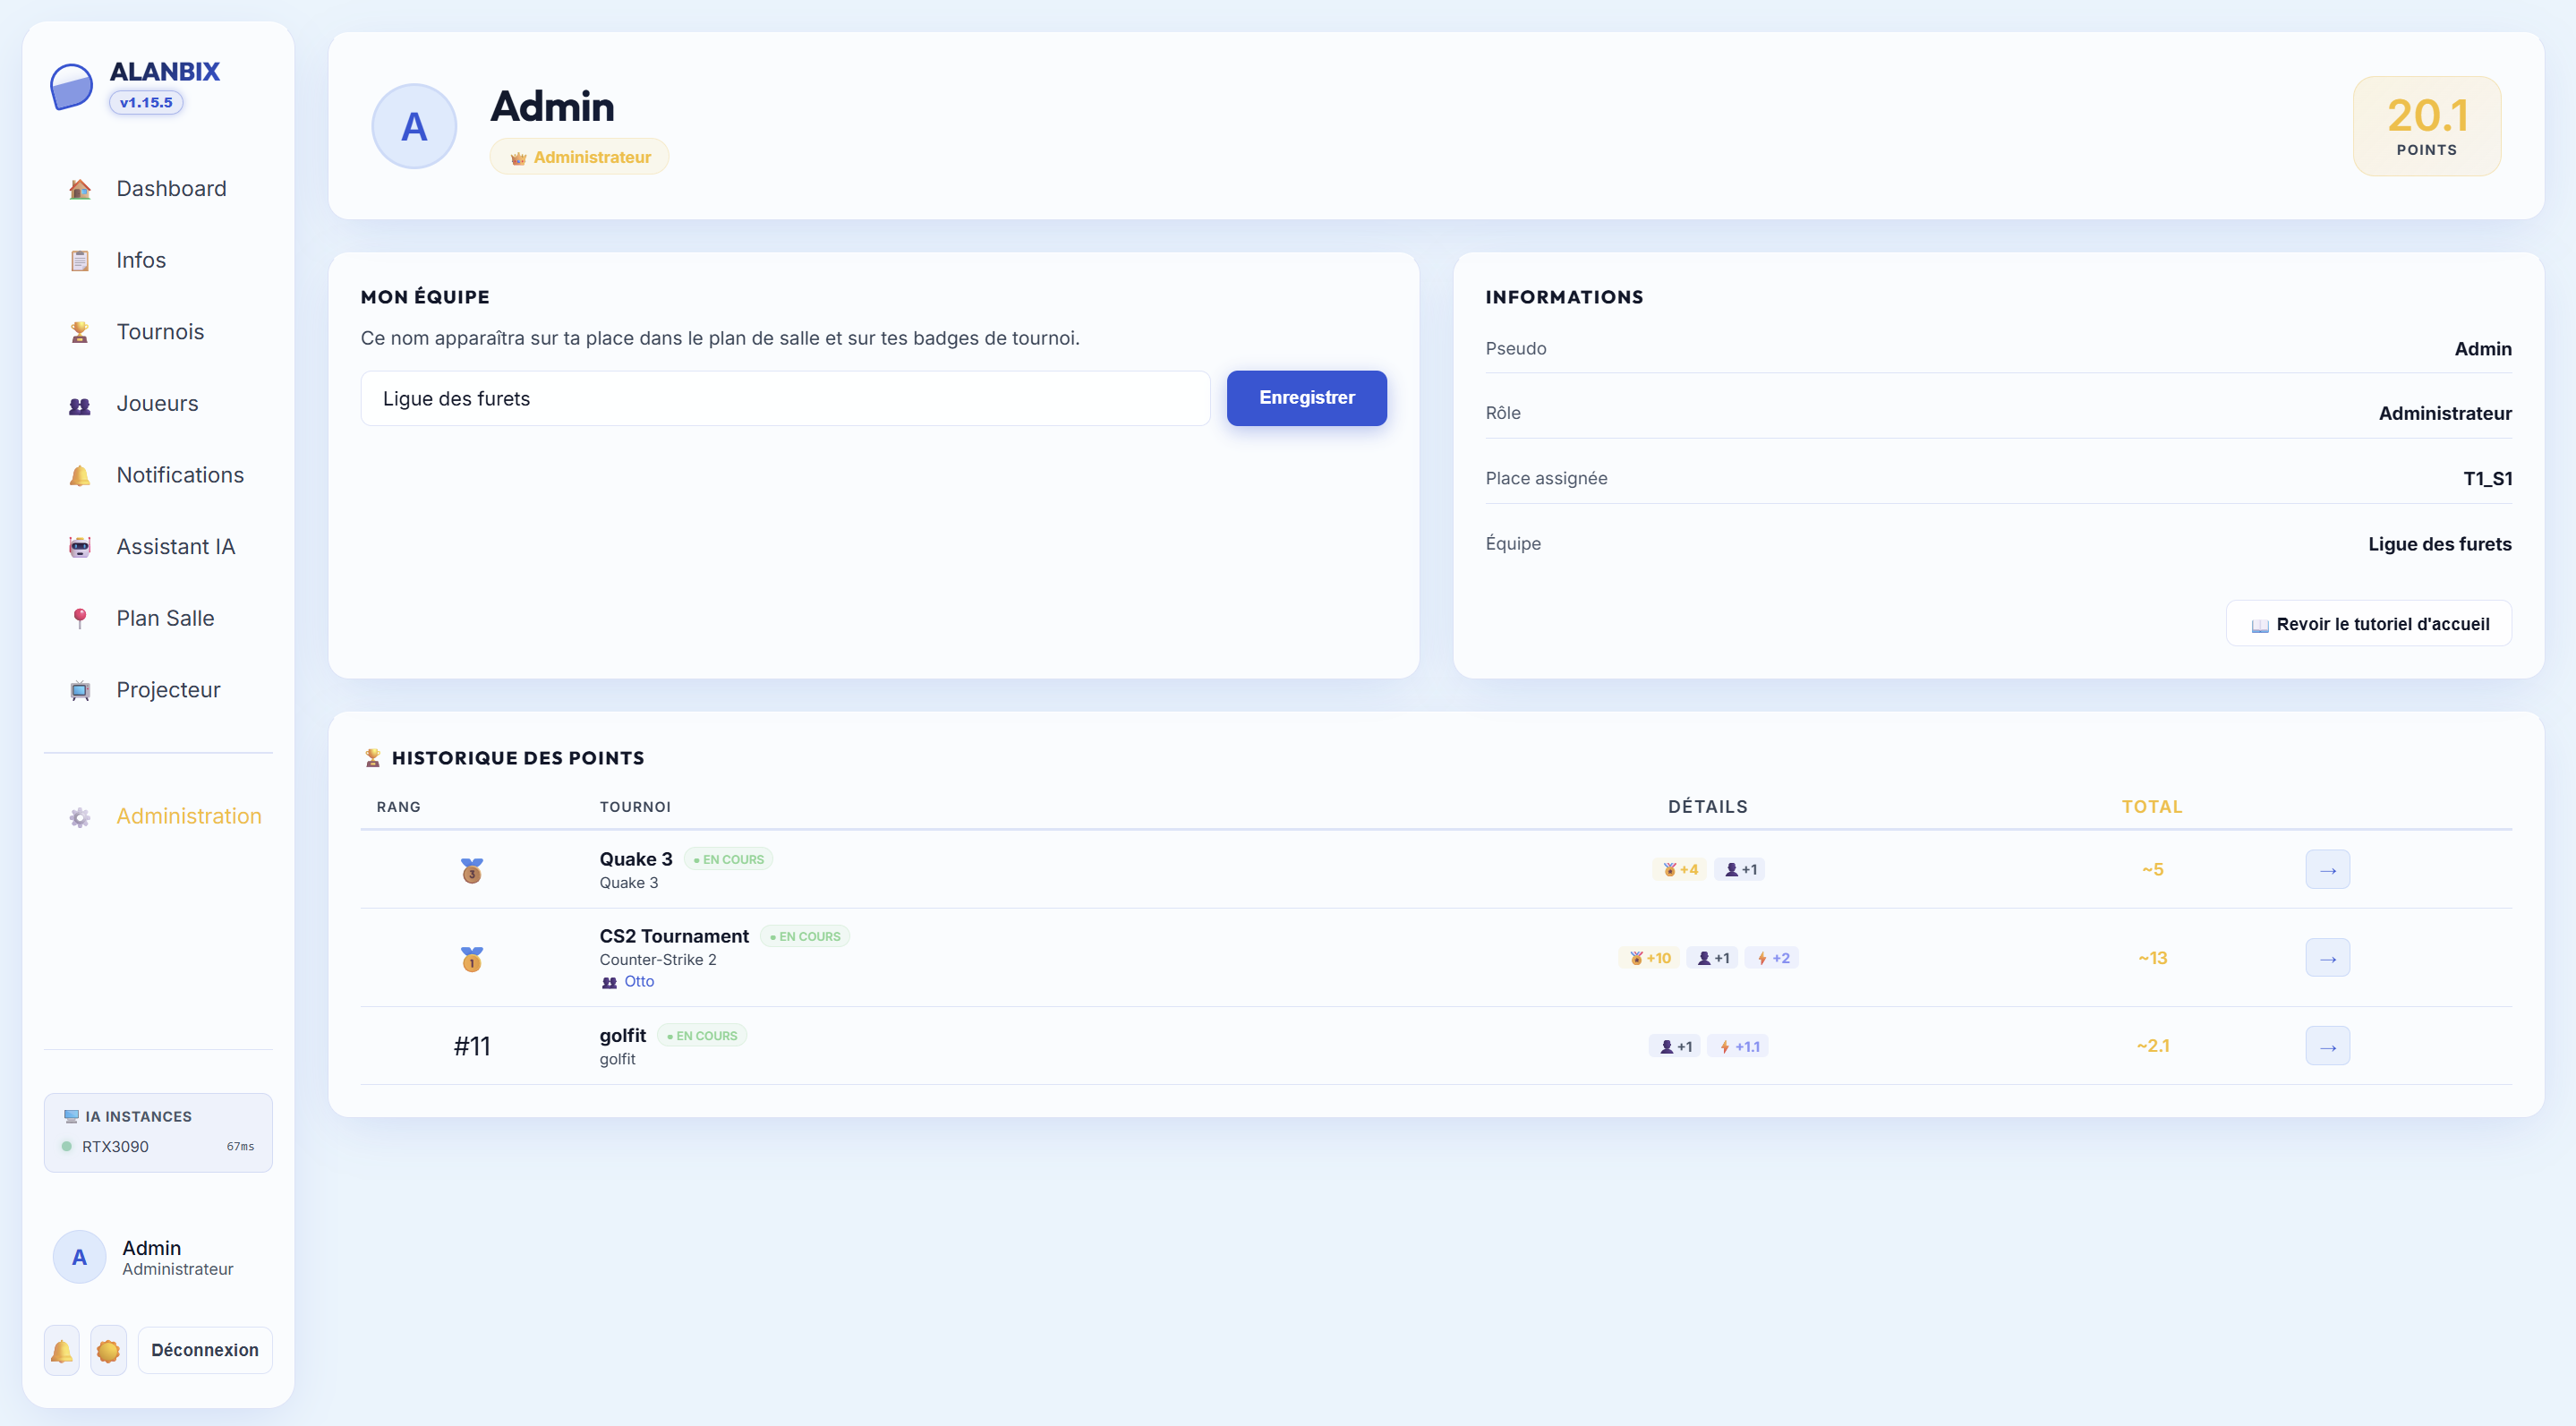Open the Projecteur page
Screen dimensions: 2576x1426
158,690
